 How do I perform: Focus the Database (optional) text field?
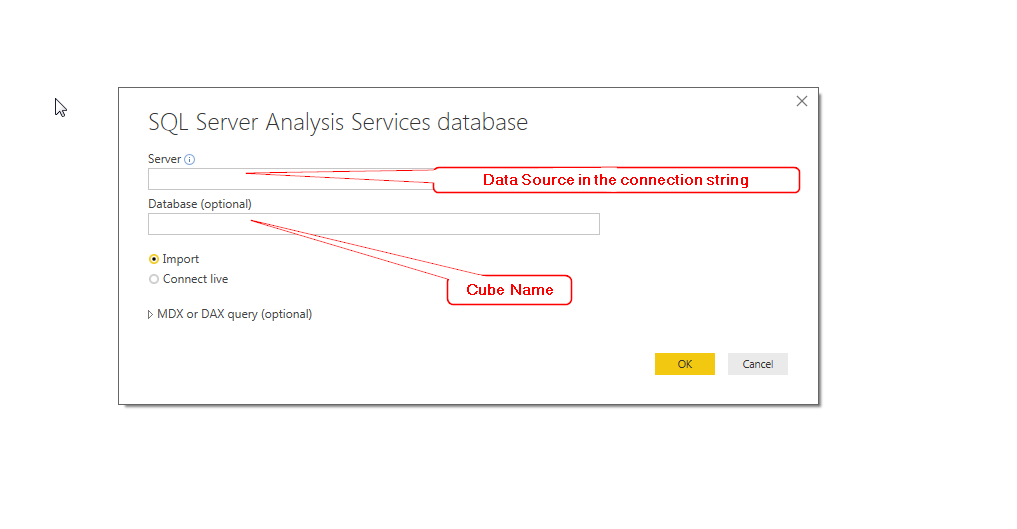[x=374, y=224]
